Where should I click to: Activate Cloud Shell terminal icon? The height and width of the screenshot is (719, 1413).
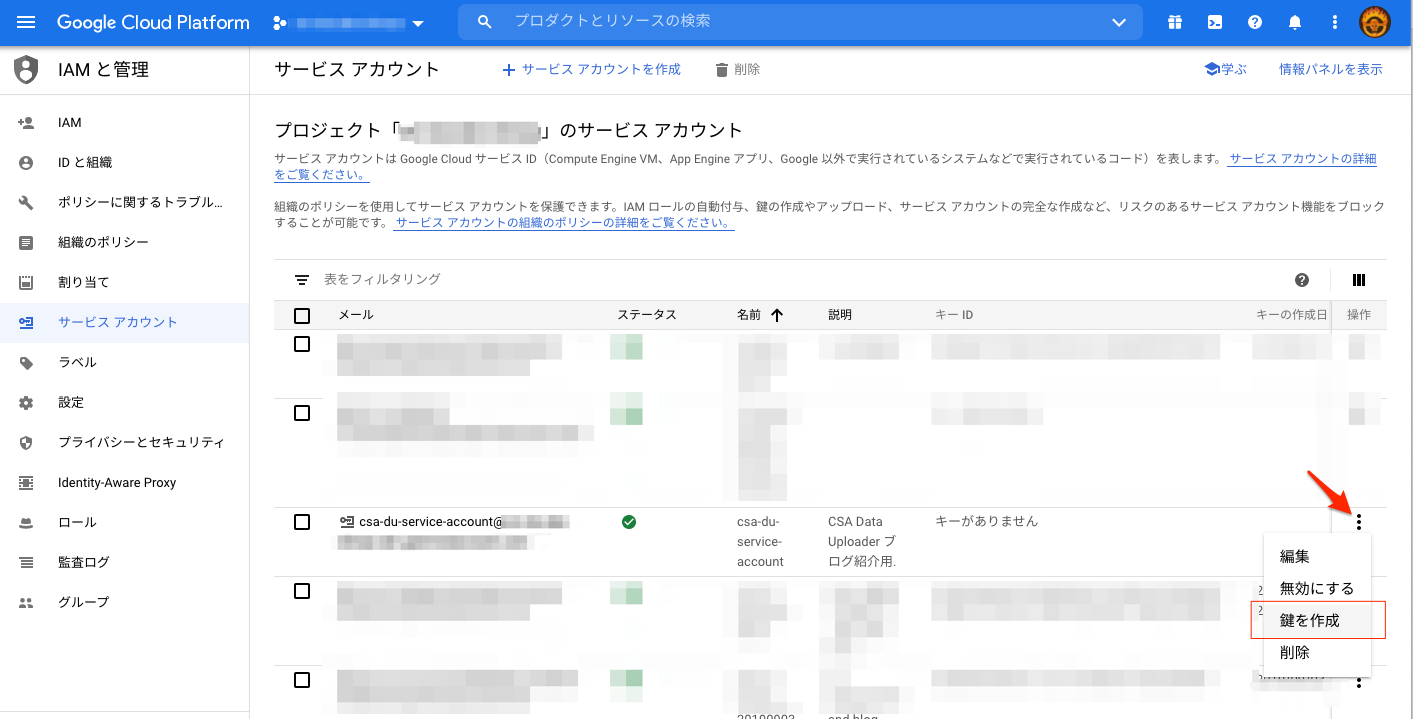click(x=1215, y=22)
